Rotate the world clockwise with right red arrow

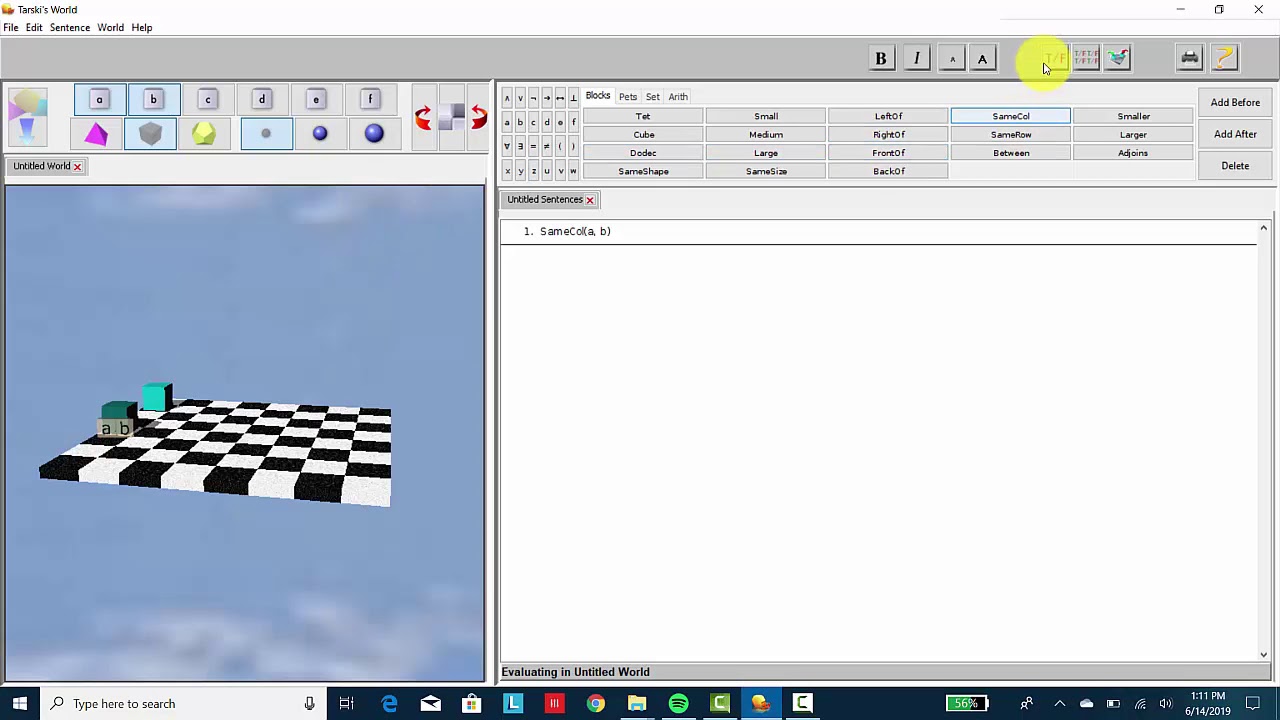[x=479, y=118]
